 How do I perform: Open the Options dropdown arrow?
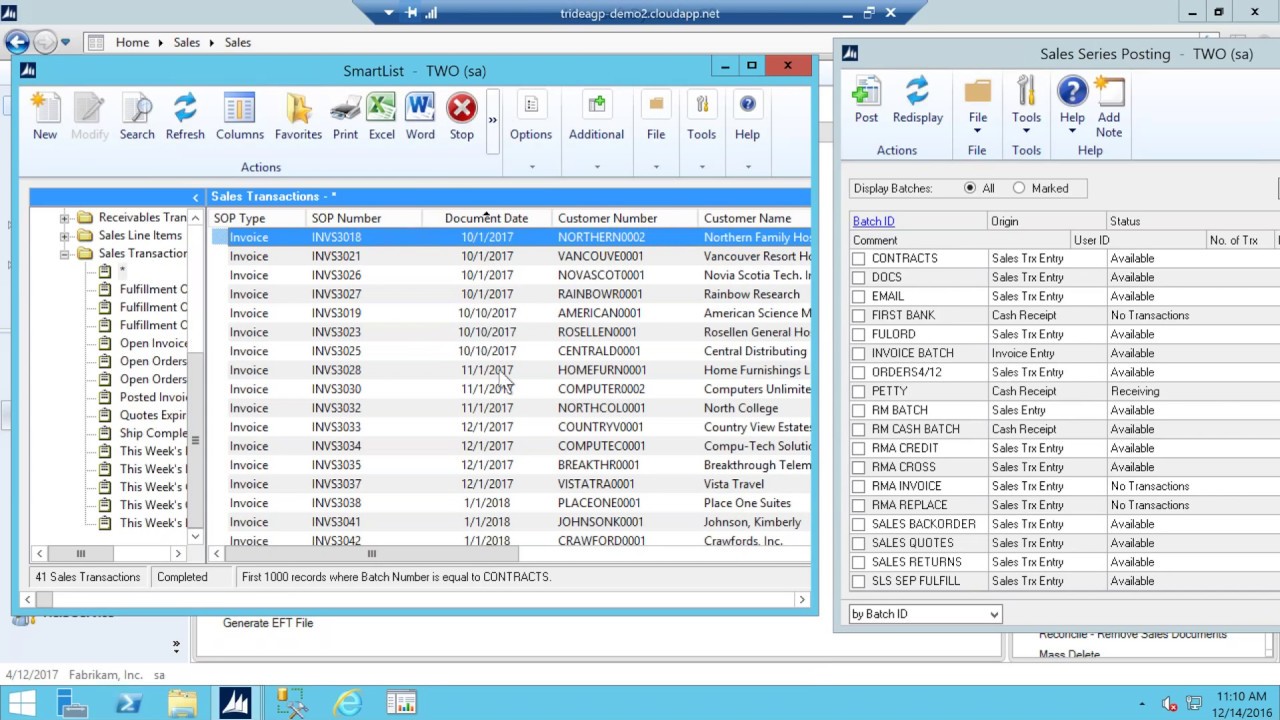(x=531, y=166)
